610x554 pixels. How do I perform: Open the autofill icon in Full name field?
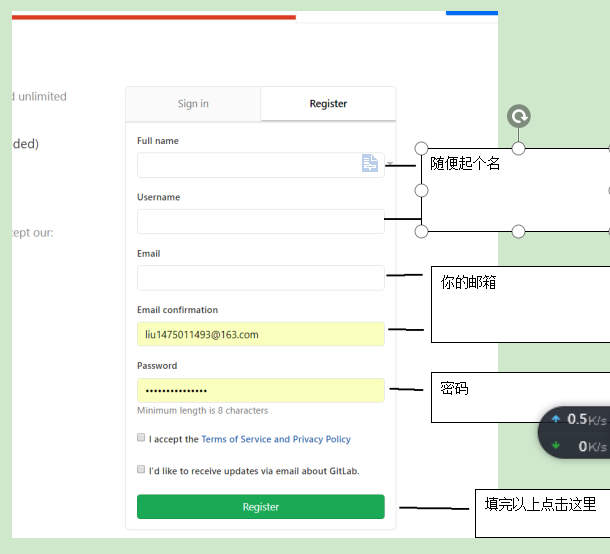coord(370,163)
